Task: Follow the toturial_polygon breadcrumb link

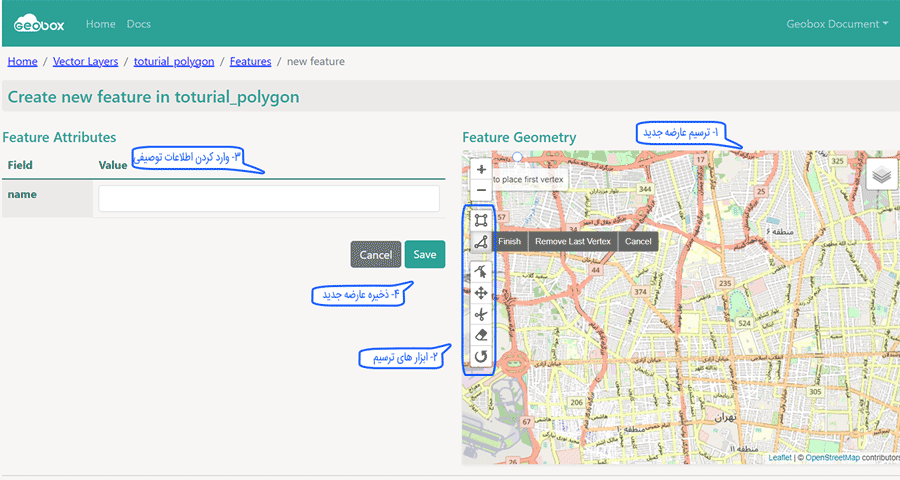Action: [174, 62]
